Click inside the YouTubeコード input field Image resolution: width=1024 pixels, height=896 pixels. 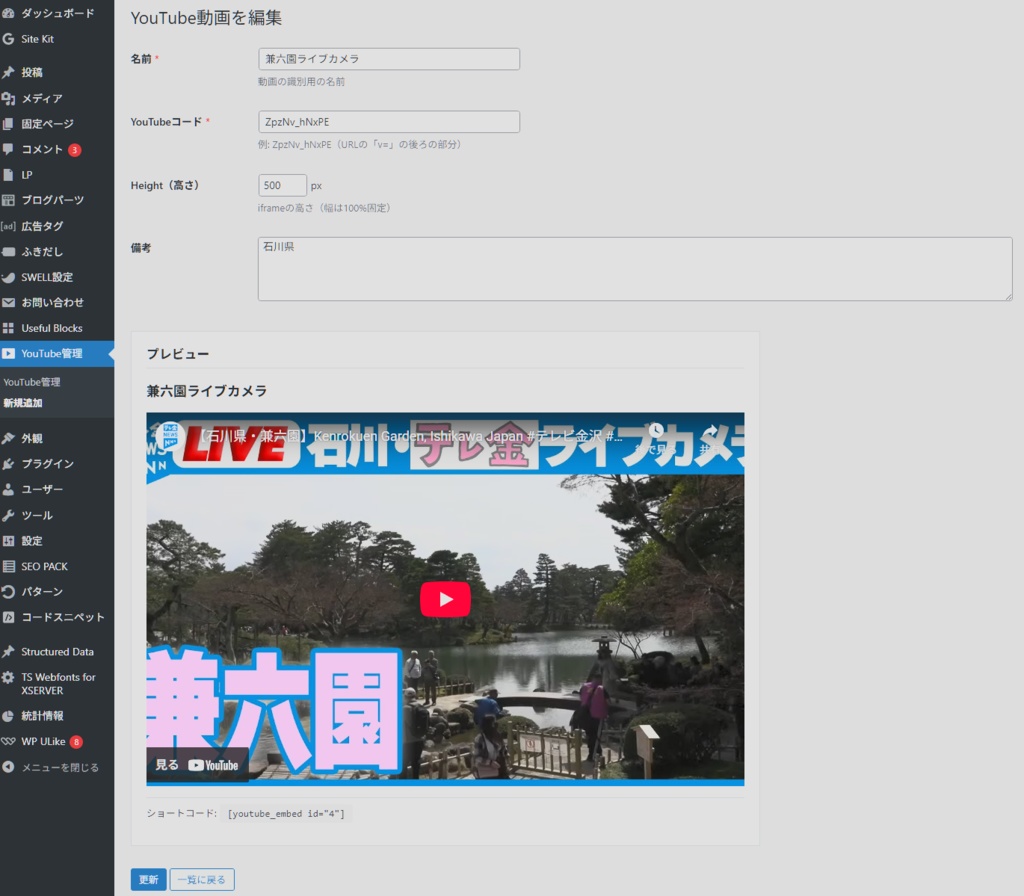(388, 121)
